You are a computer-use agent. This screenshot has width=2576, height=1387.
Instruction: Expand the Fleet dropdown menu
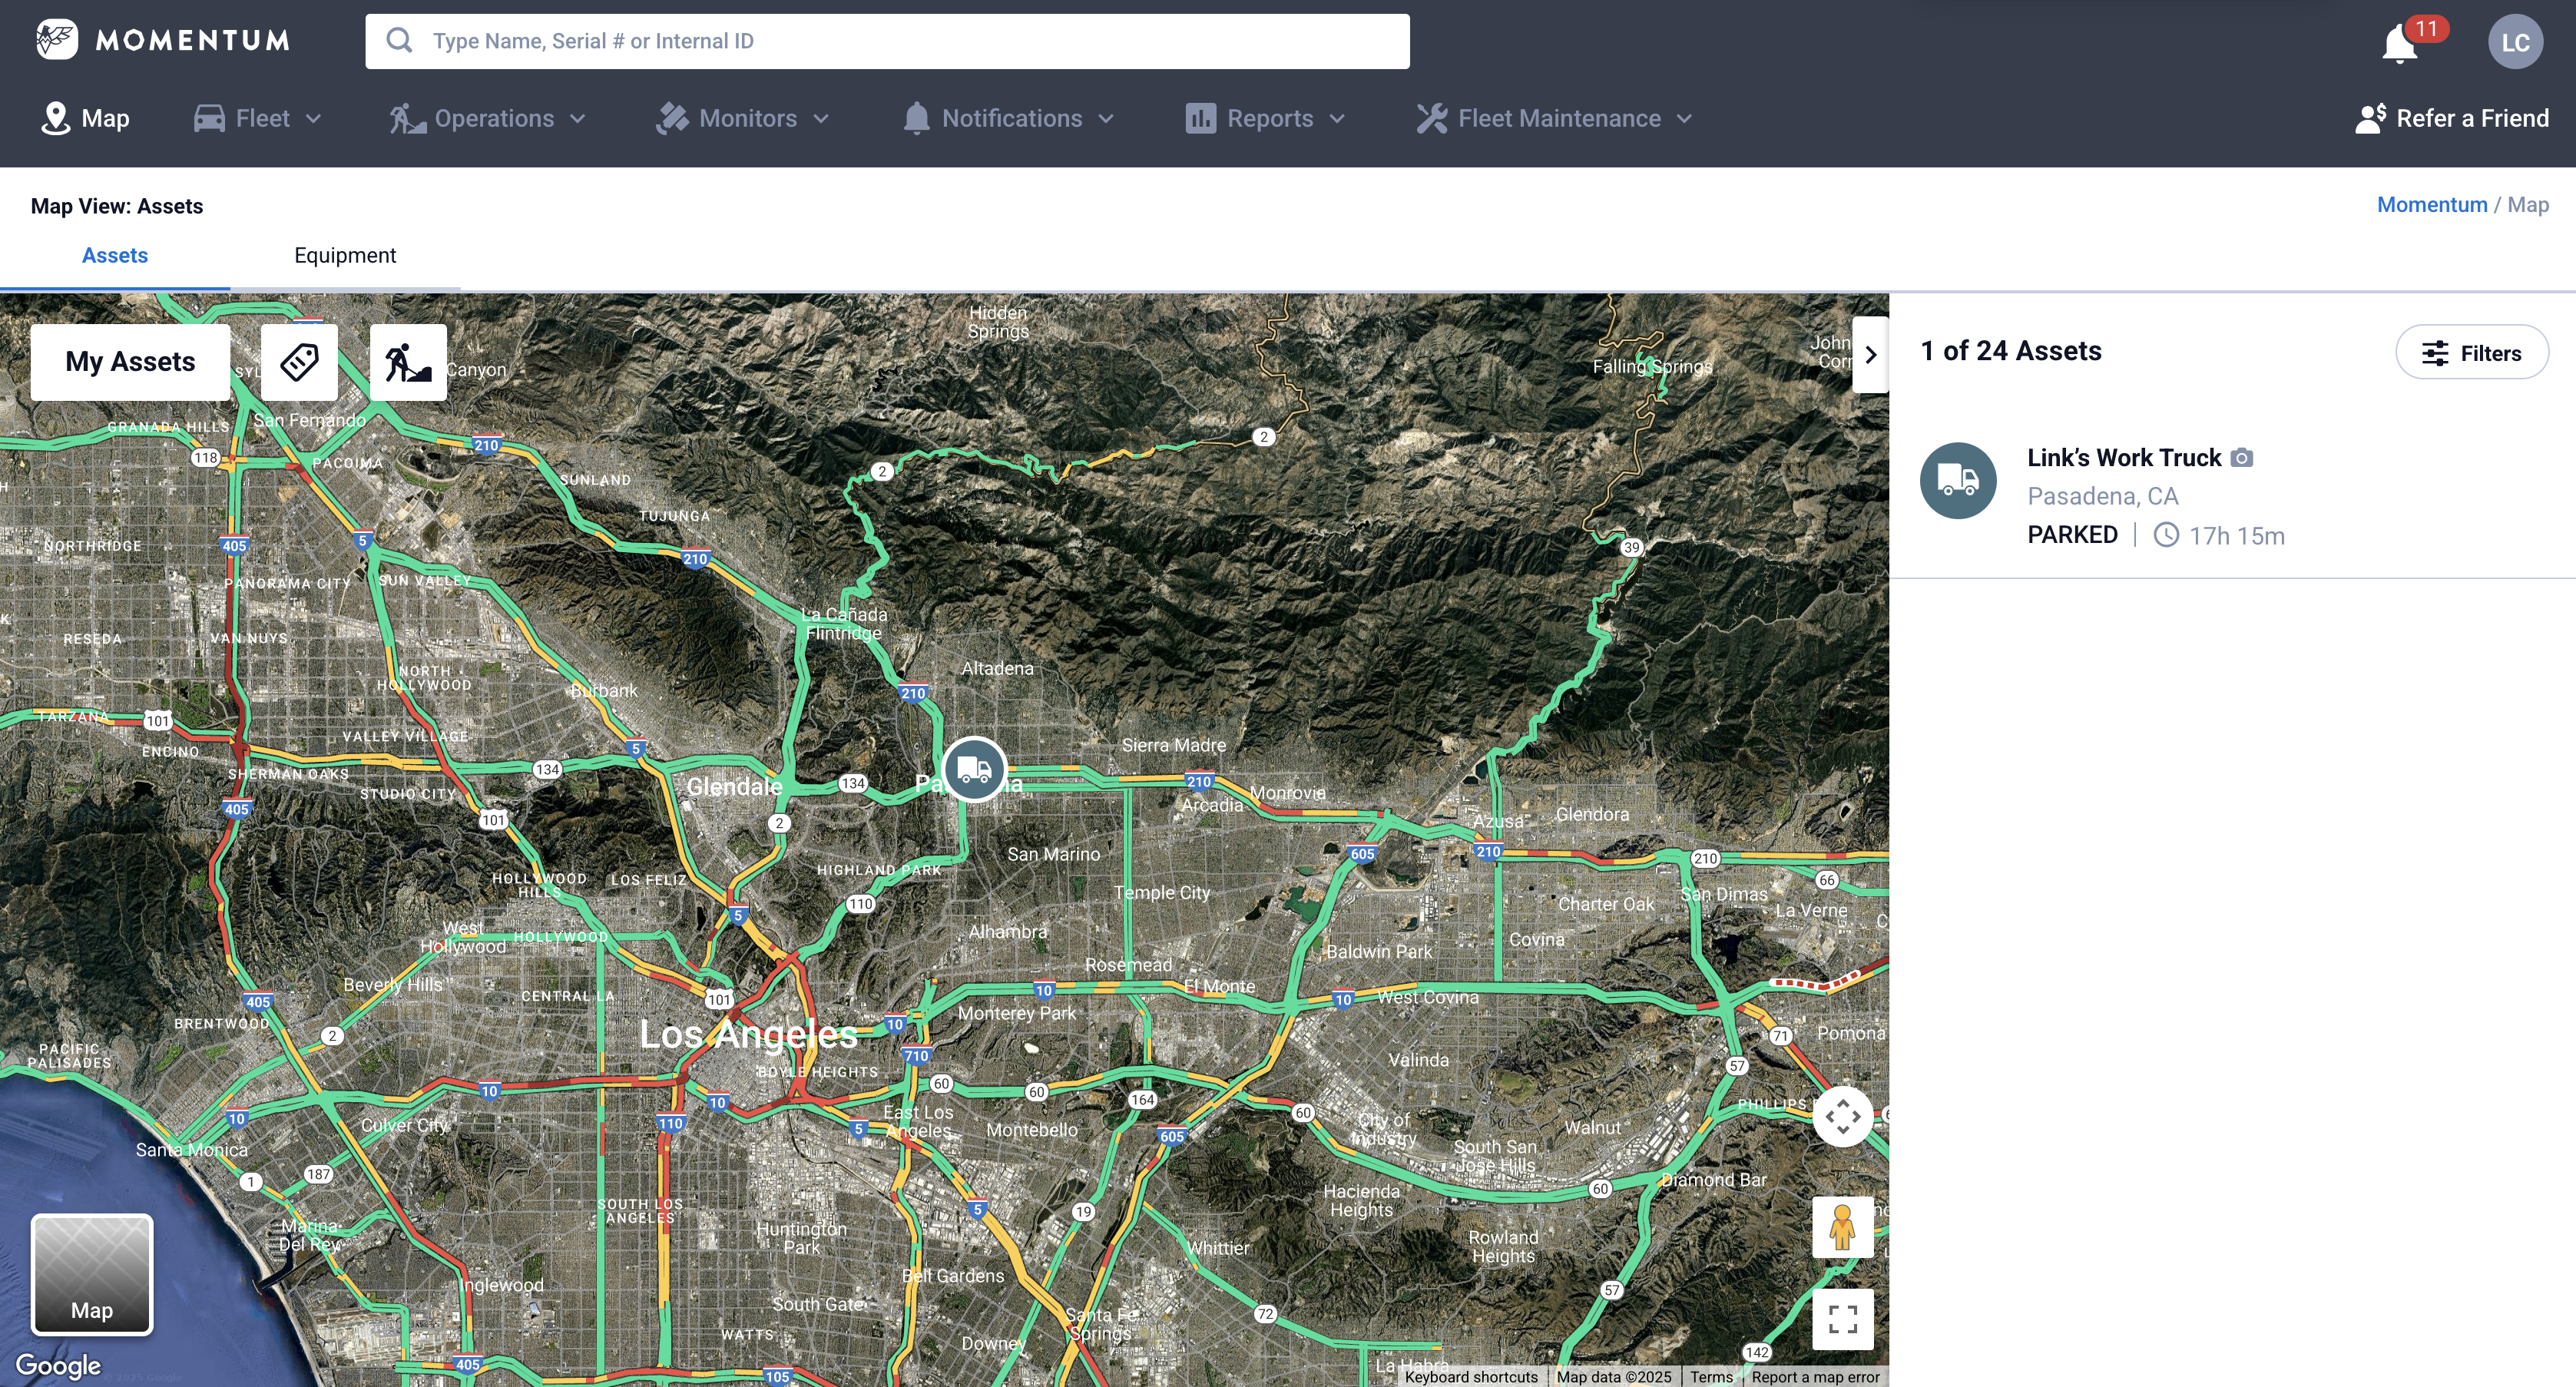click(x=259, y=118)
